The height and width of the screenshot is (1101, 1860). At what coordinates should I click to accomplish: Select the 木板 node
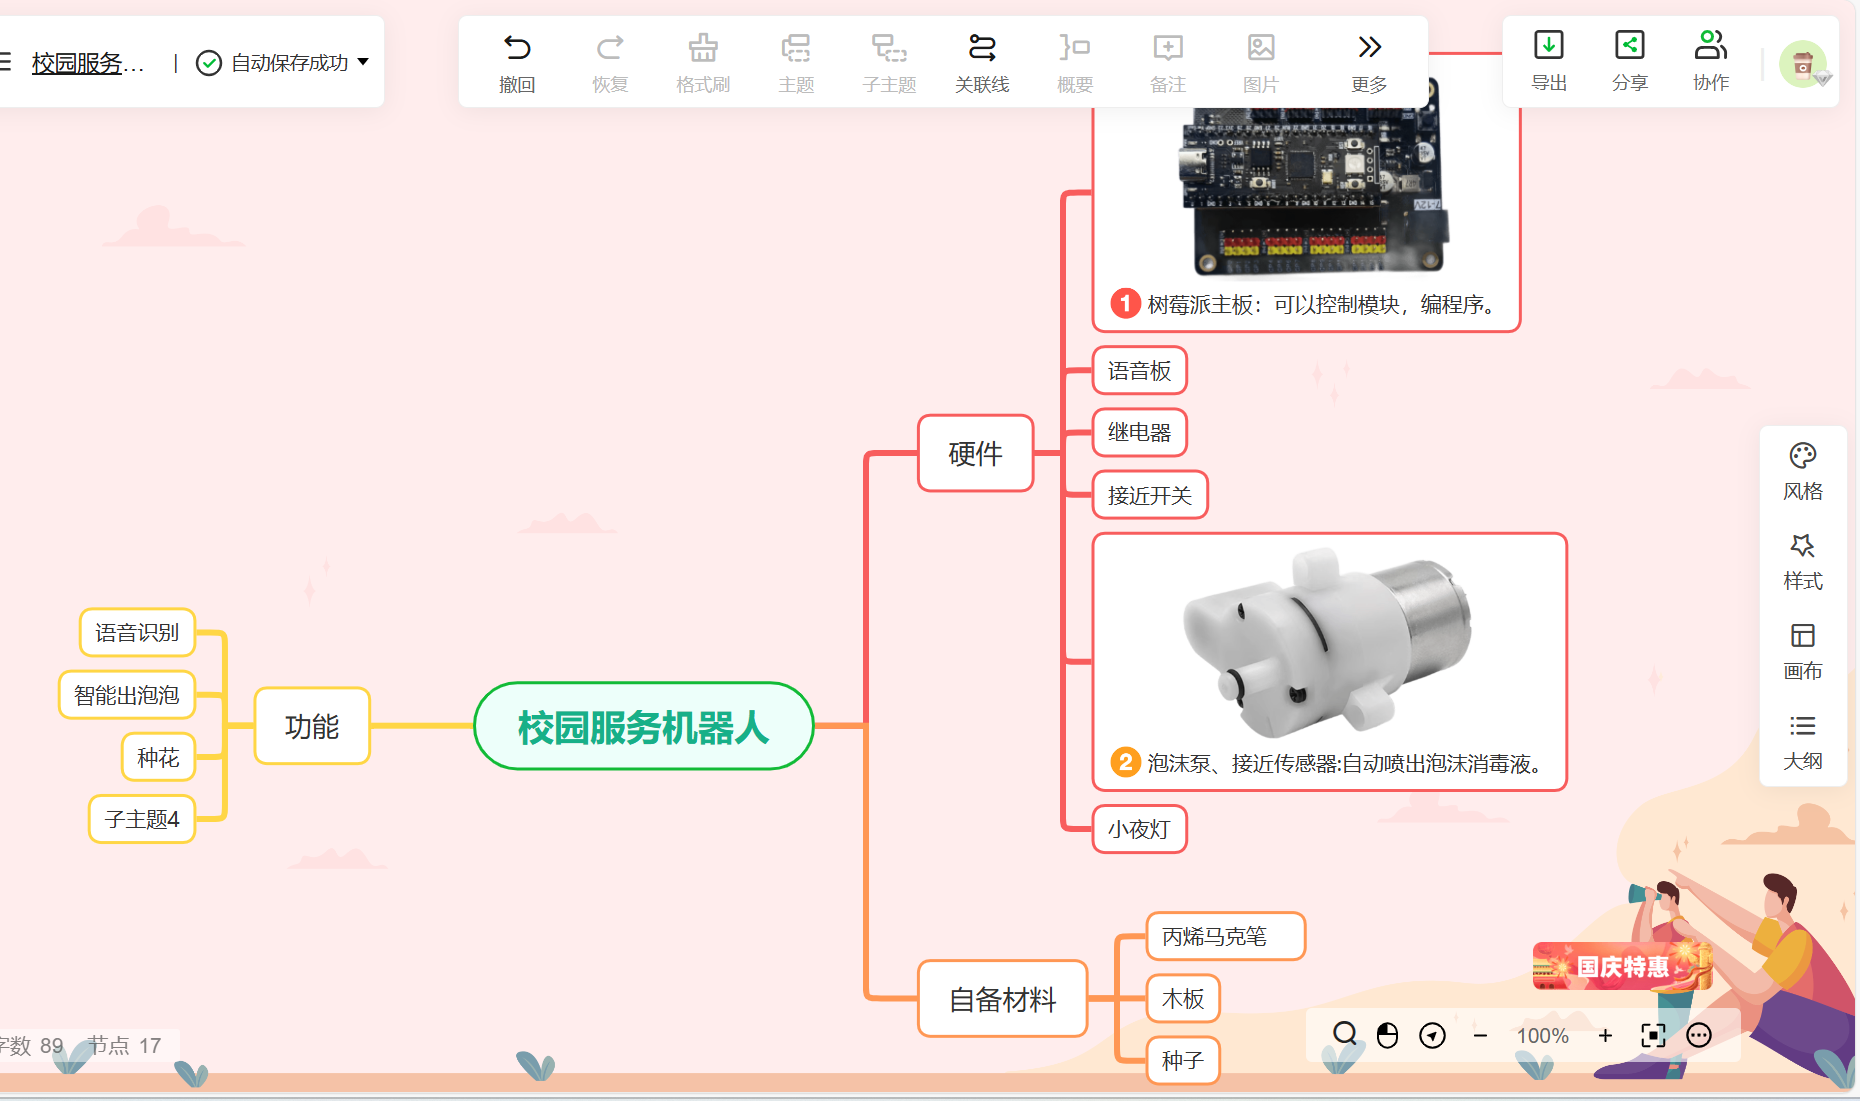click(1183, 998)
